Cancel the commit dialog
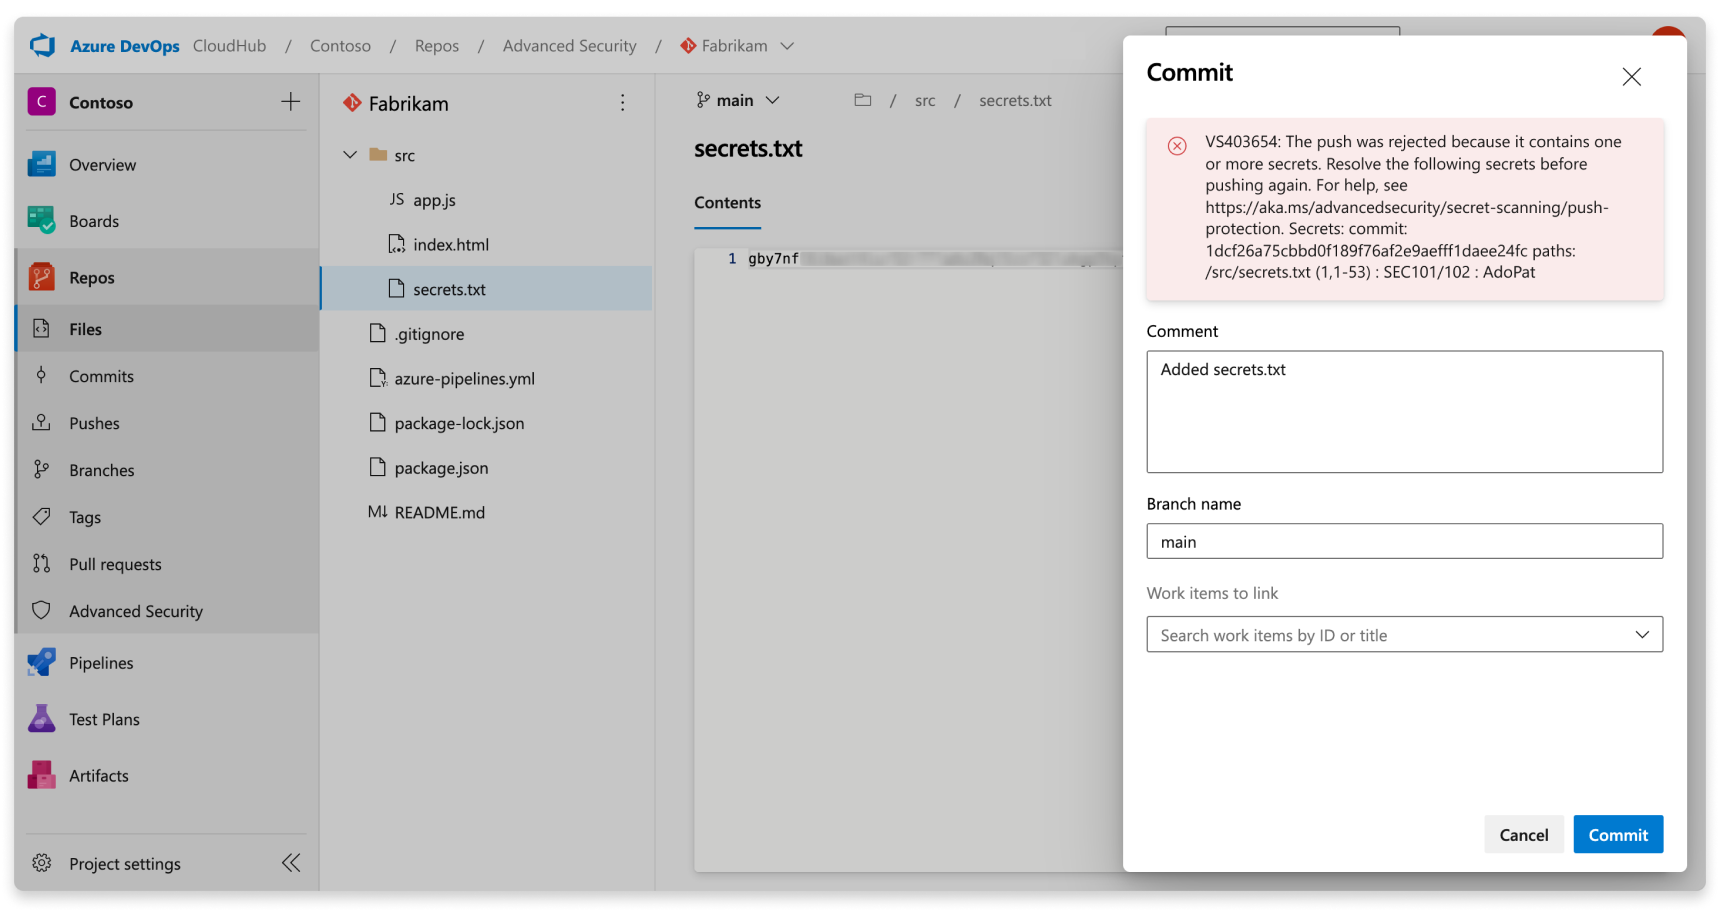 click(1523, 834)
